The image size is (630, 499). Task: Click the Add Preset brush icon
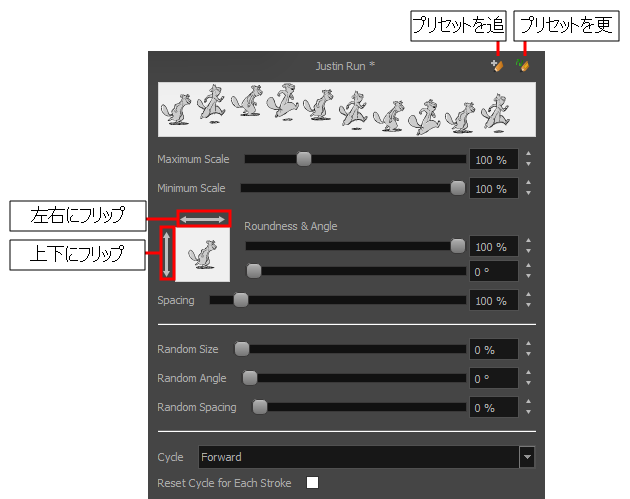tap(497, 65)
